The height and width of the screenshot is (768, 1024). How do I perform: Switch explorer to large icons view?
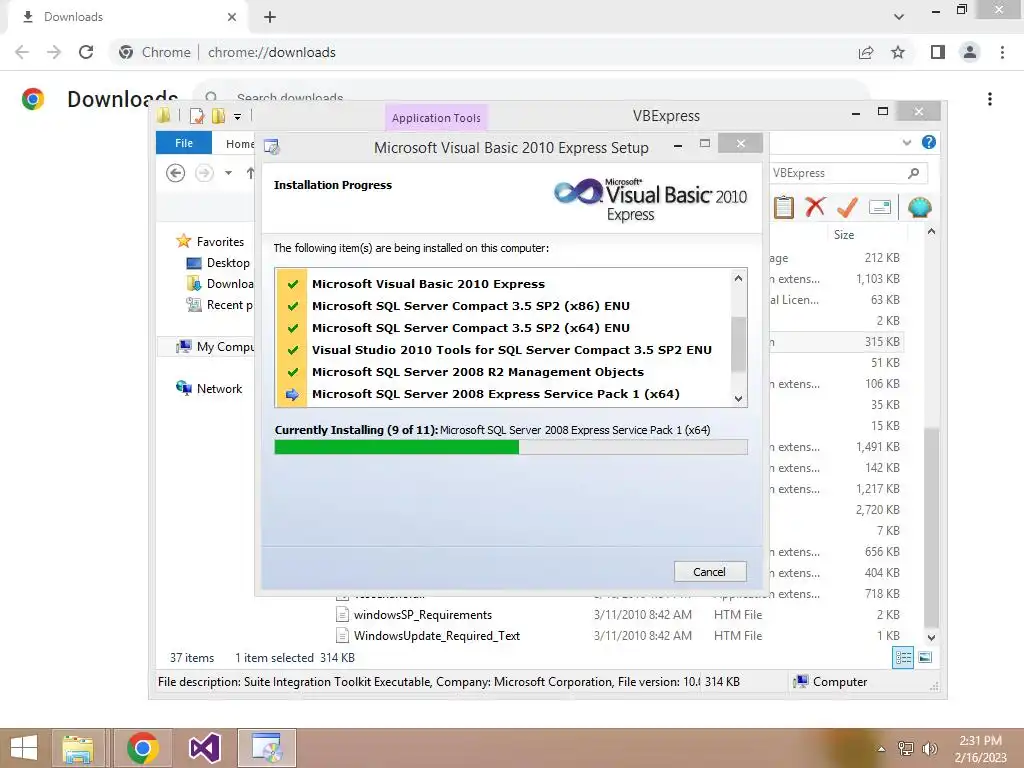tap(925, 658)
